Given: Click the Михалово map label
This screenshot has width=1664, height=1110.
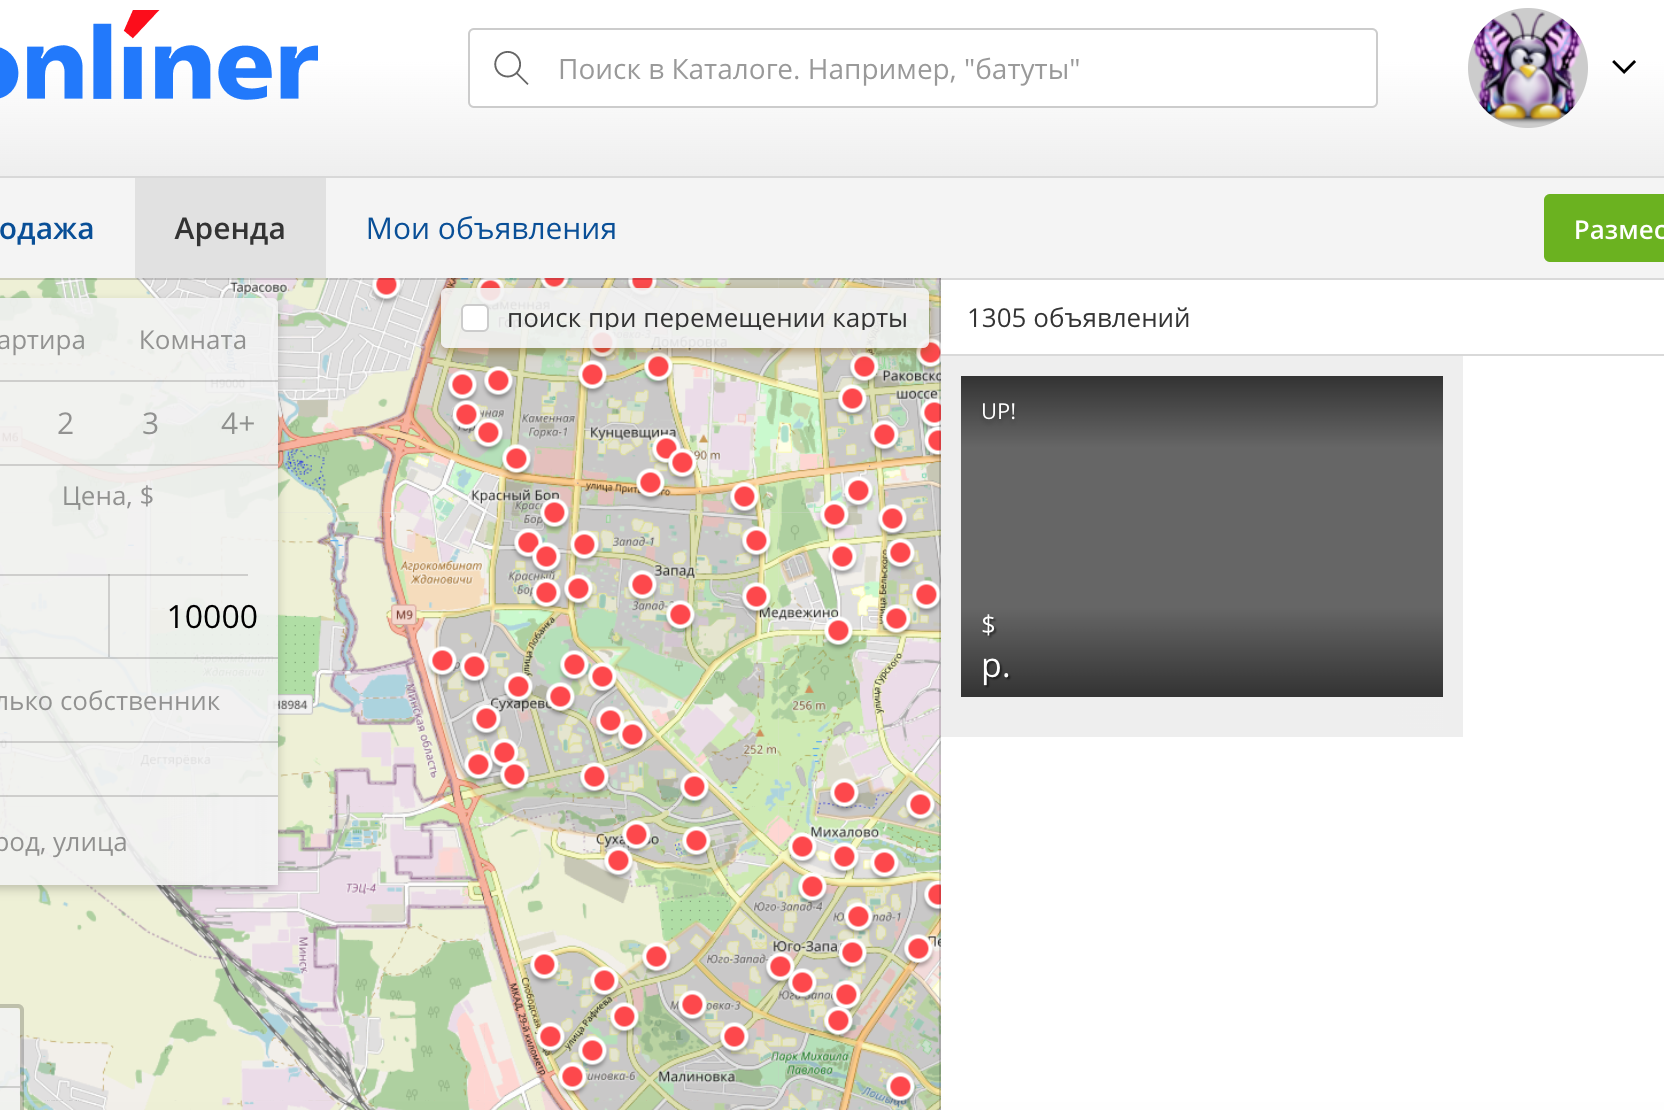Looking at the screenshot, I should (845, 832).
